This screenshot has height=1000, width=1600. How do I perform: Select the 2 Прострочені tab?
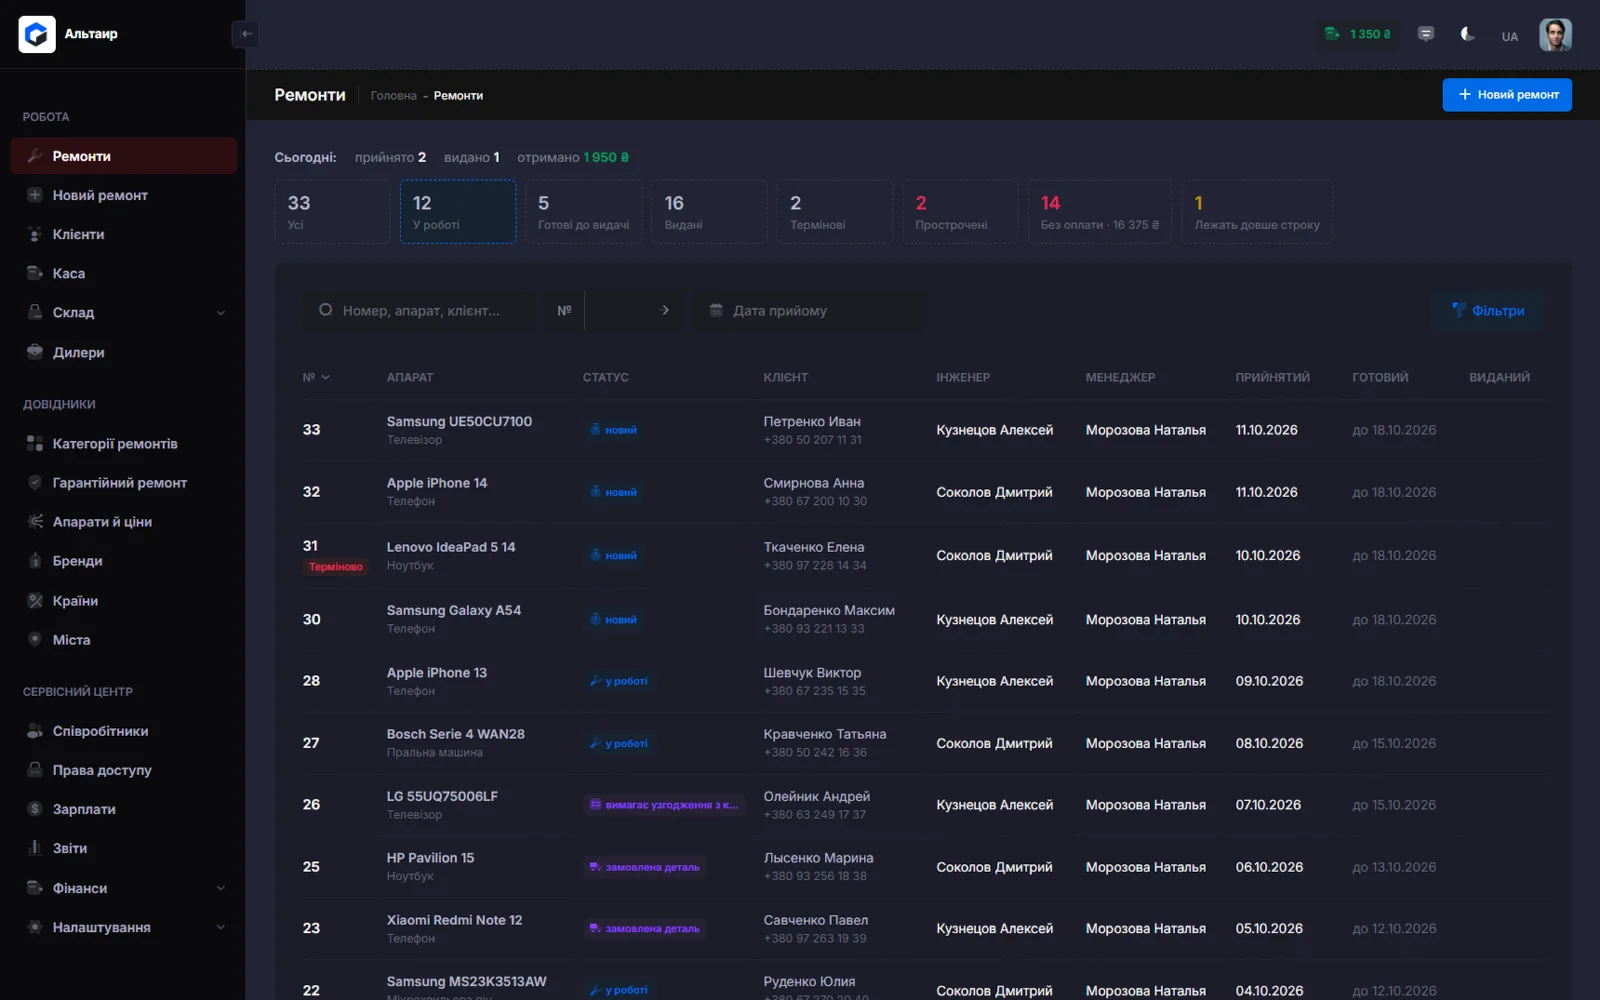click(960, 212)
